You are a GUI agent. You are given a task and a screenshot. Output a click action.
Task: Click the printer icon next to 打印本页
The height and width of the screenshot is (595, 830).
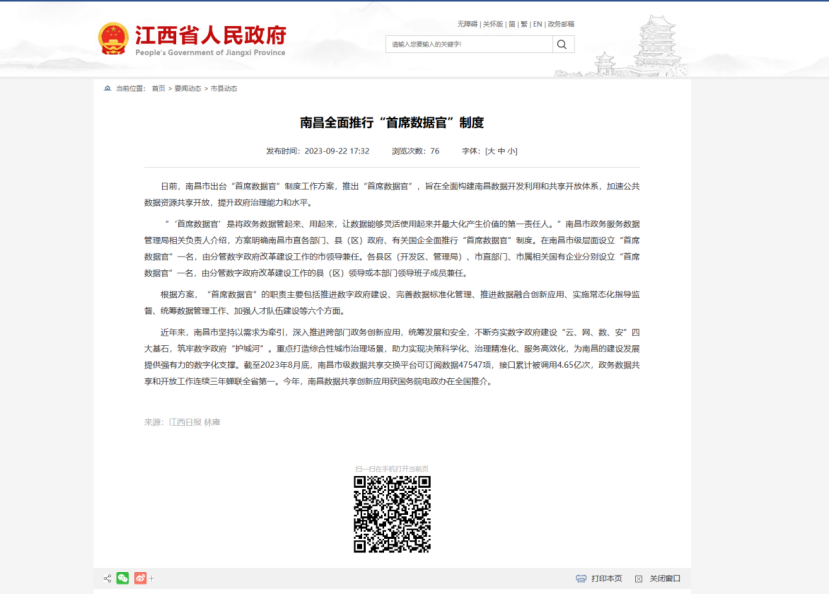click(x=581, y=578)
